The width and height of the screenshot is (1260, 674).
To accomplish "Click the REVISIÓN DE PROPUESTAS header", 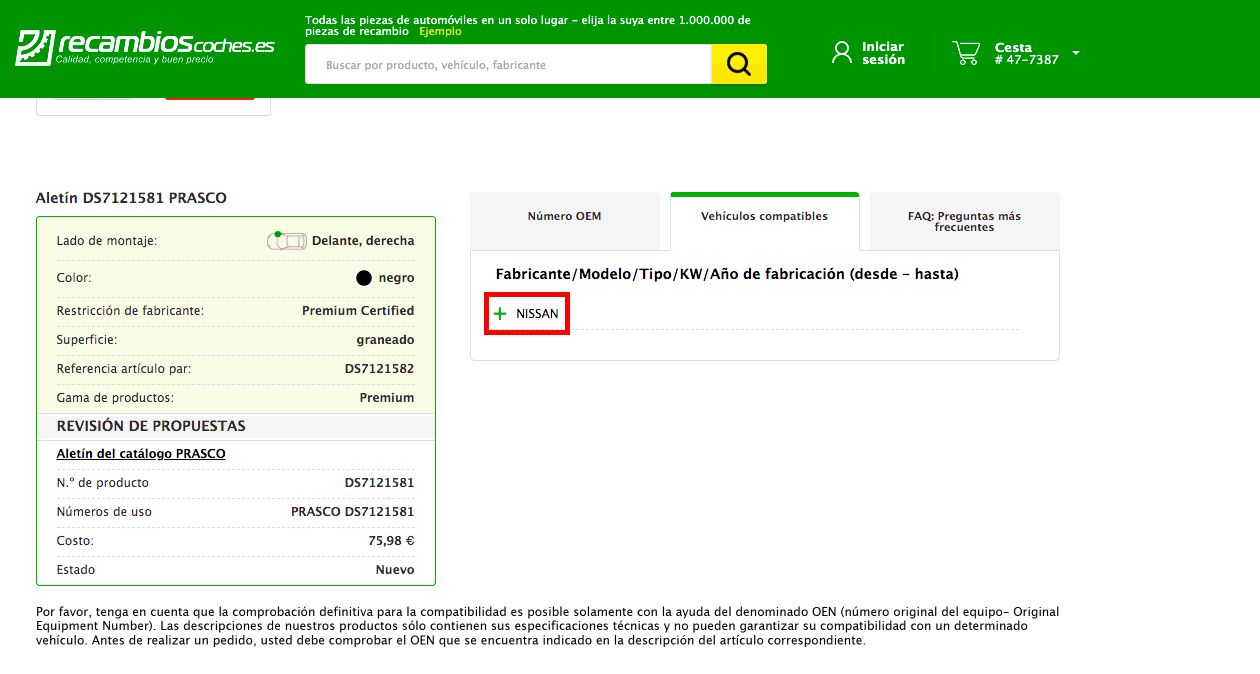I will [151, 426].
